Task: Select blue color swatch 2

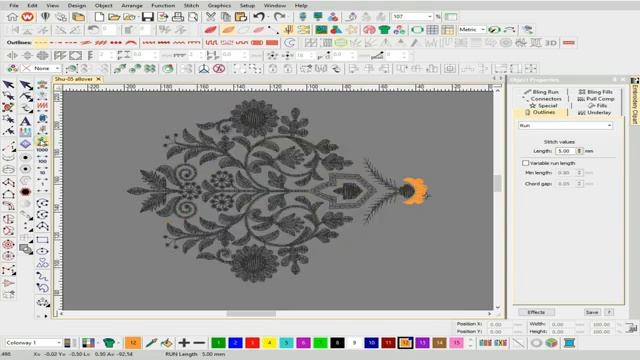Action: pyautogui.click(x=235, y=343)
